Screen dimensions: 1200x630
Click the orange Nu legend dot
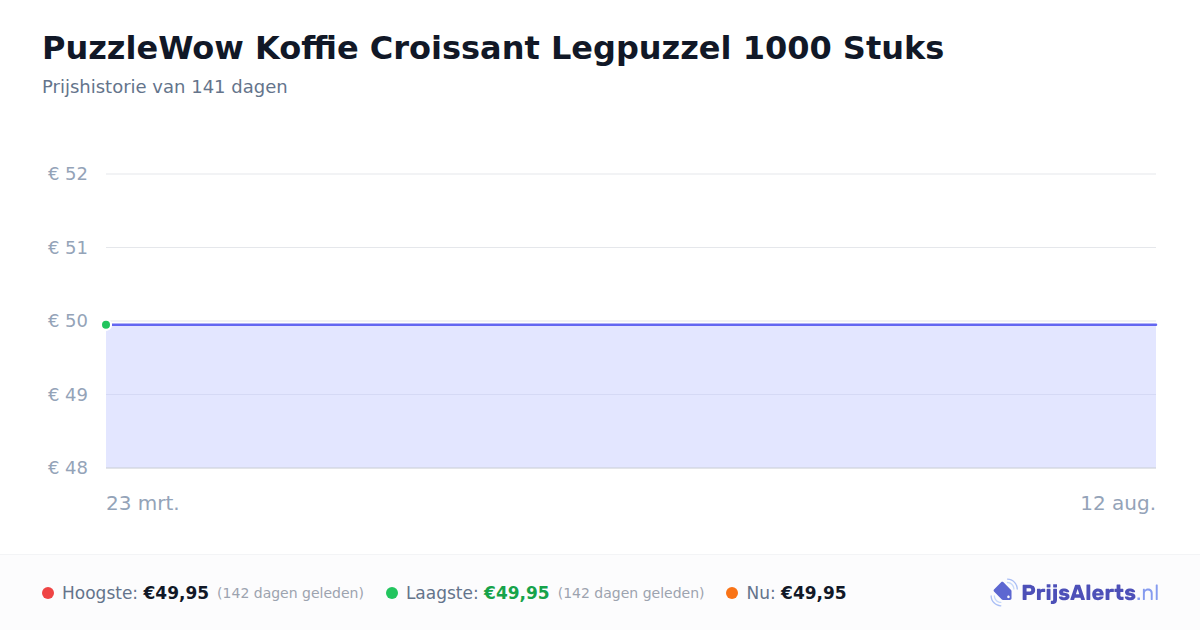[732, 593]
